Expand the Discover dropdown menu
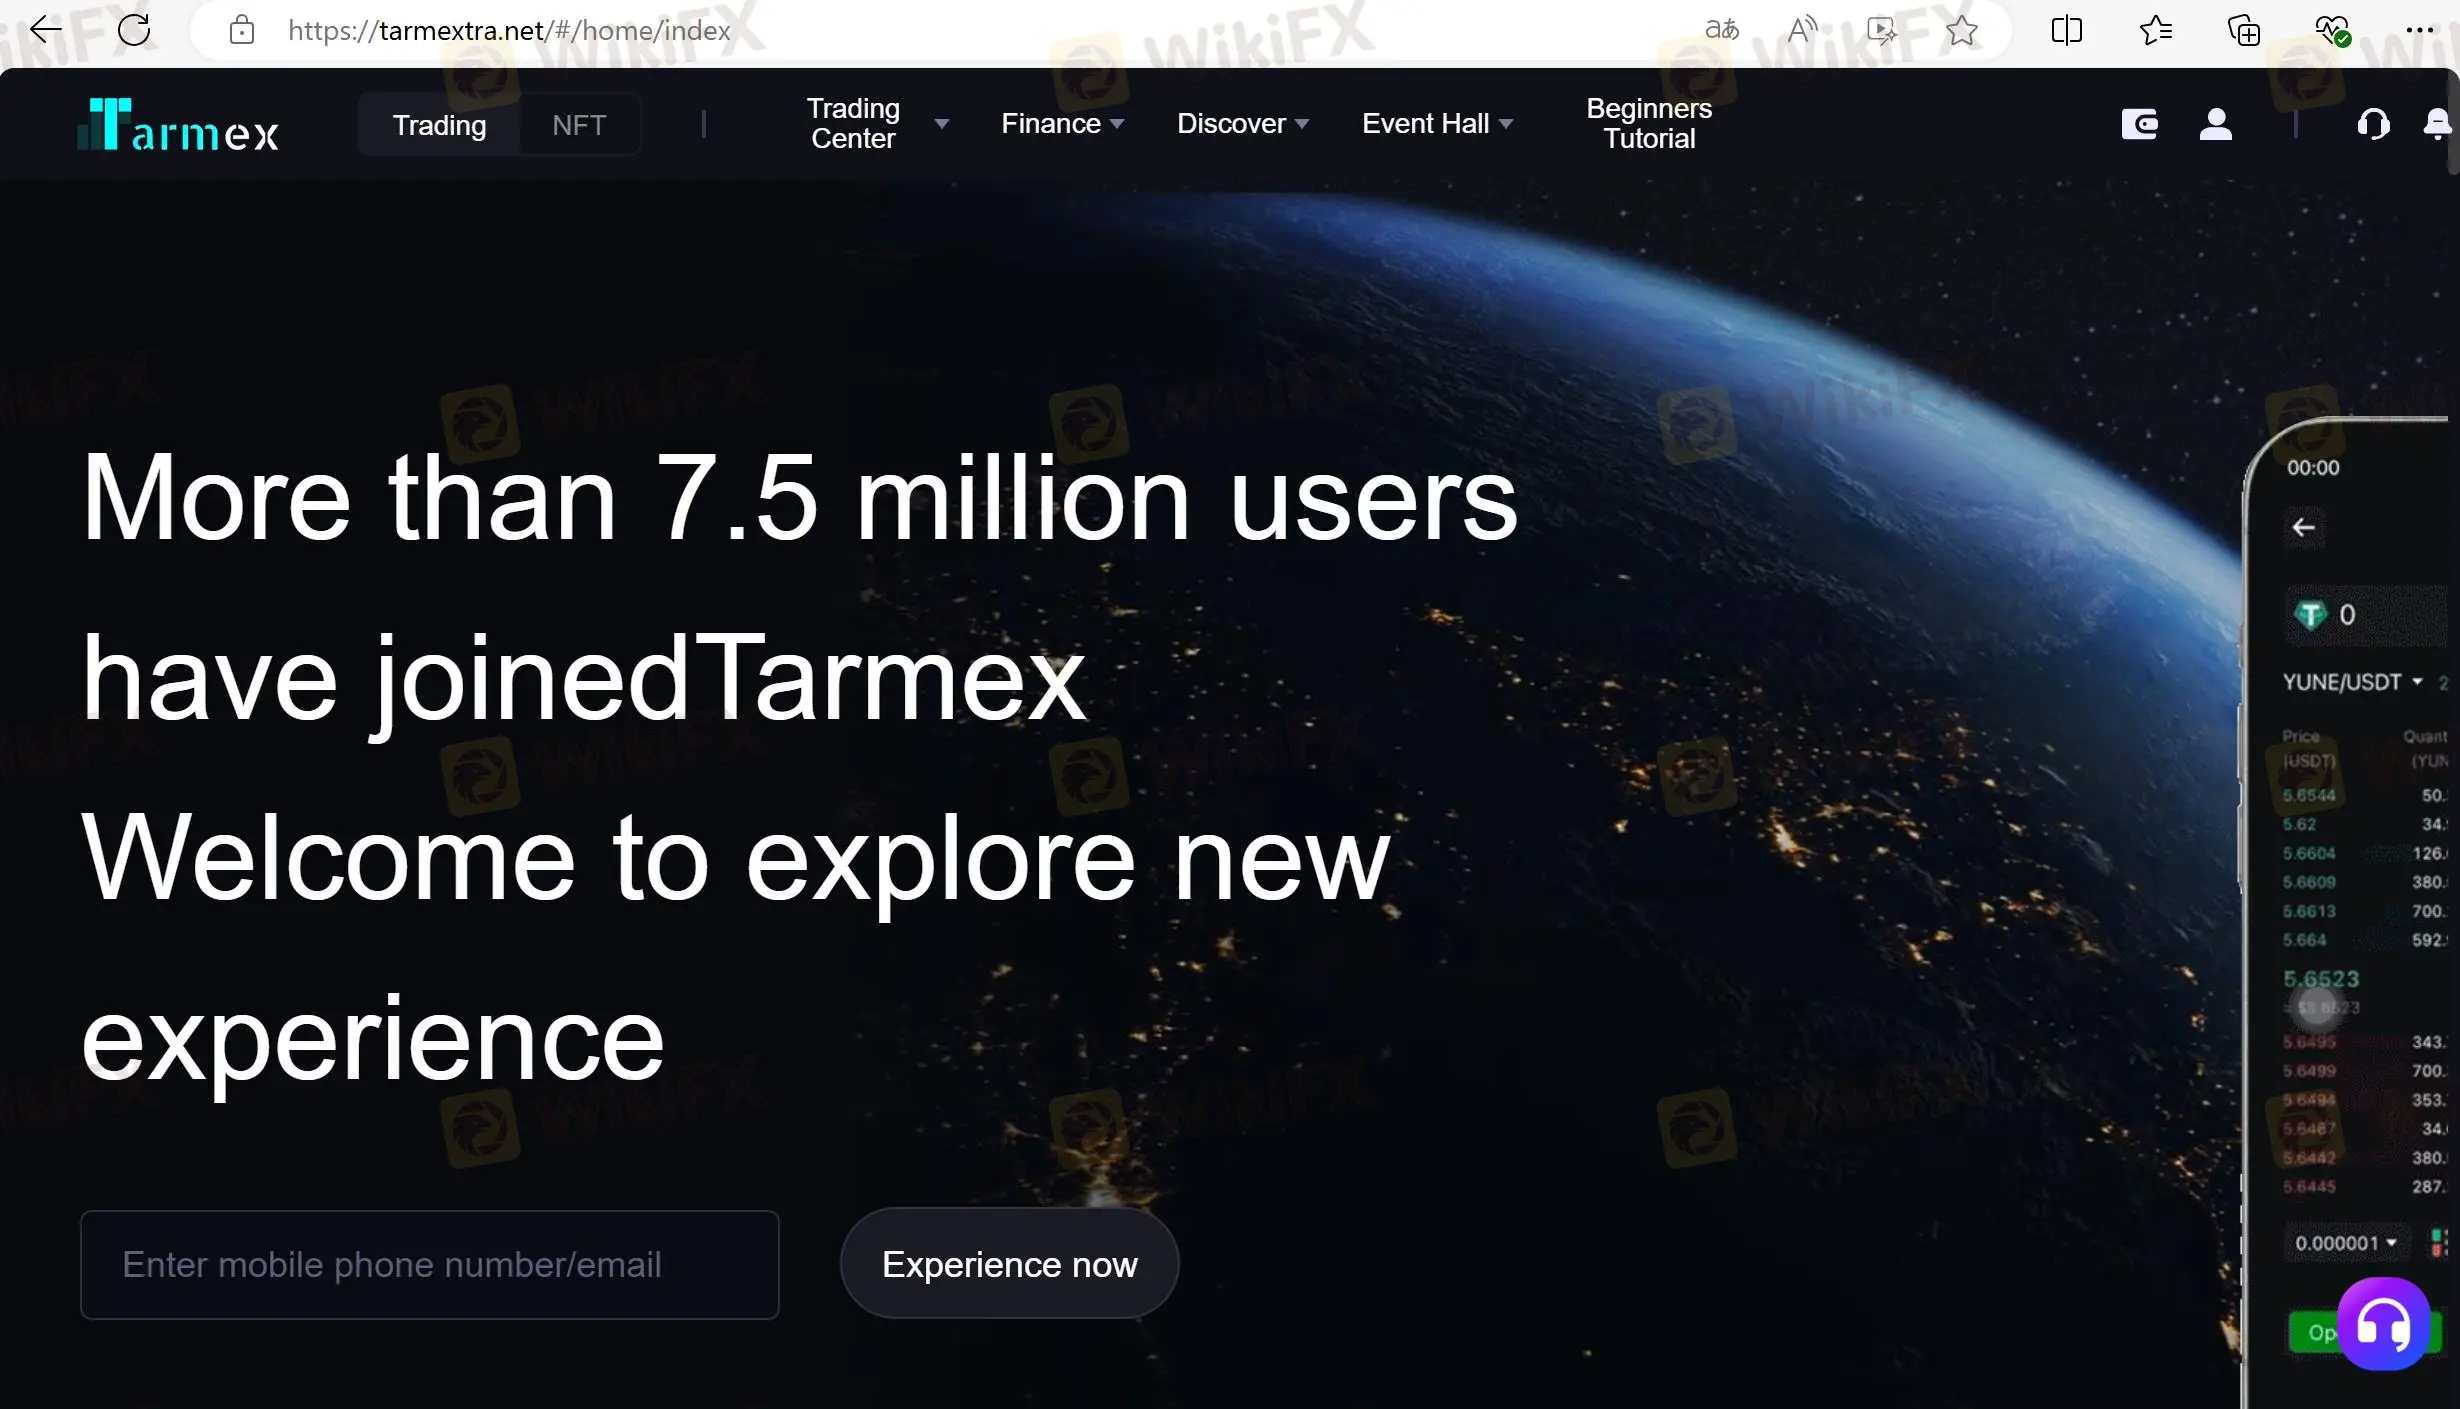The height and width of the screenshot is (1409, 2460). pyautogui.click(x=1244, y=123)
